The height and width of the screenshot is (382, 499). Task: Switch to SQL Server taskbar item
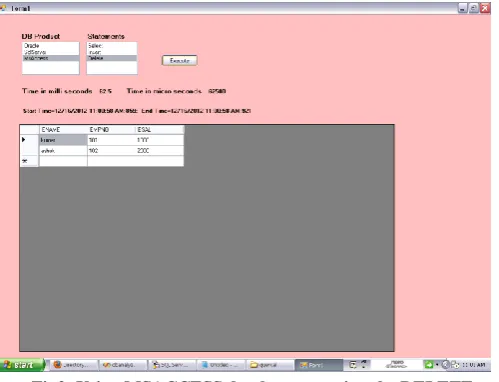[x=172, y=365]
